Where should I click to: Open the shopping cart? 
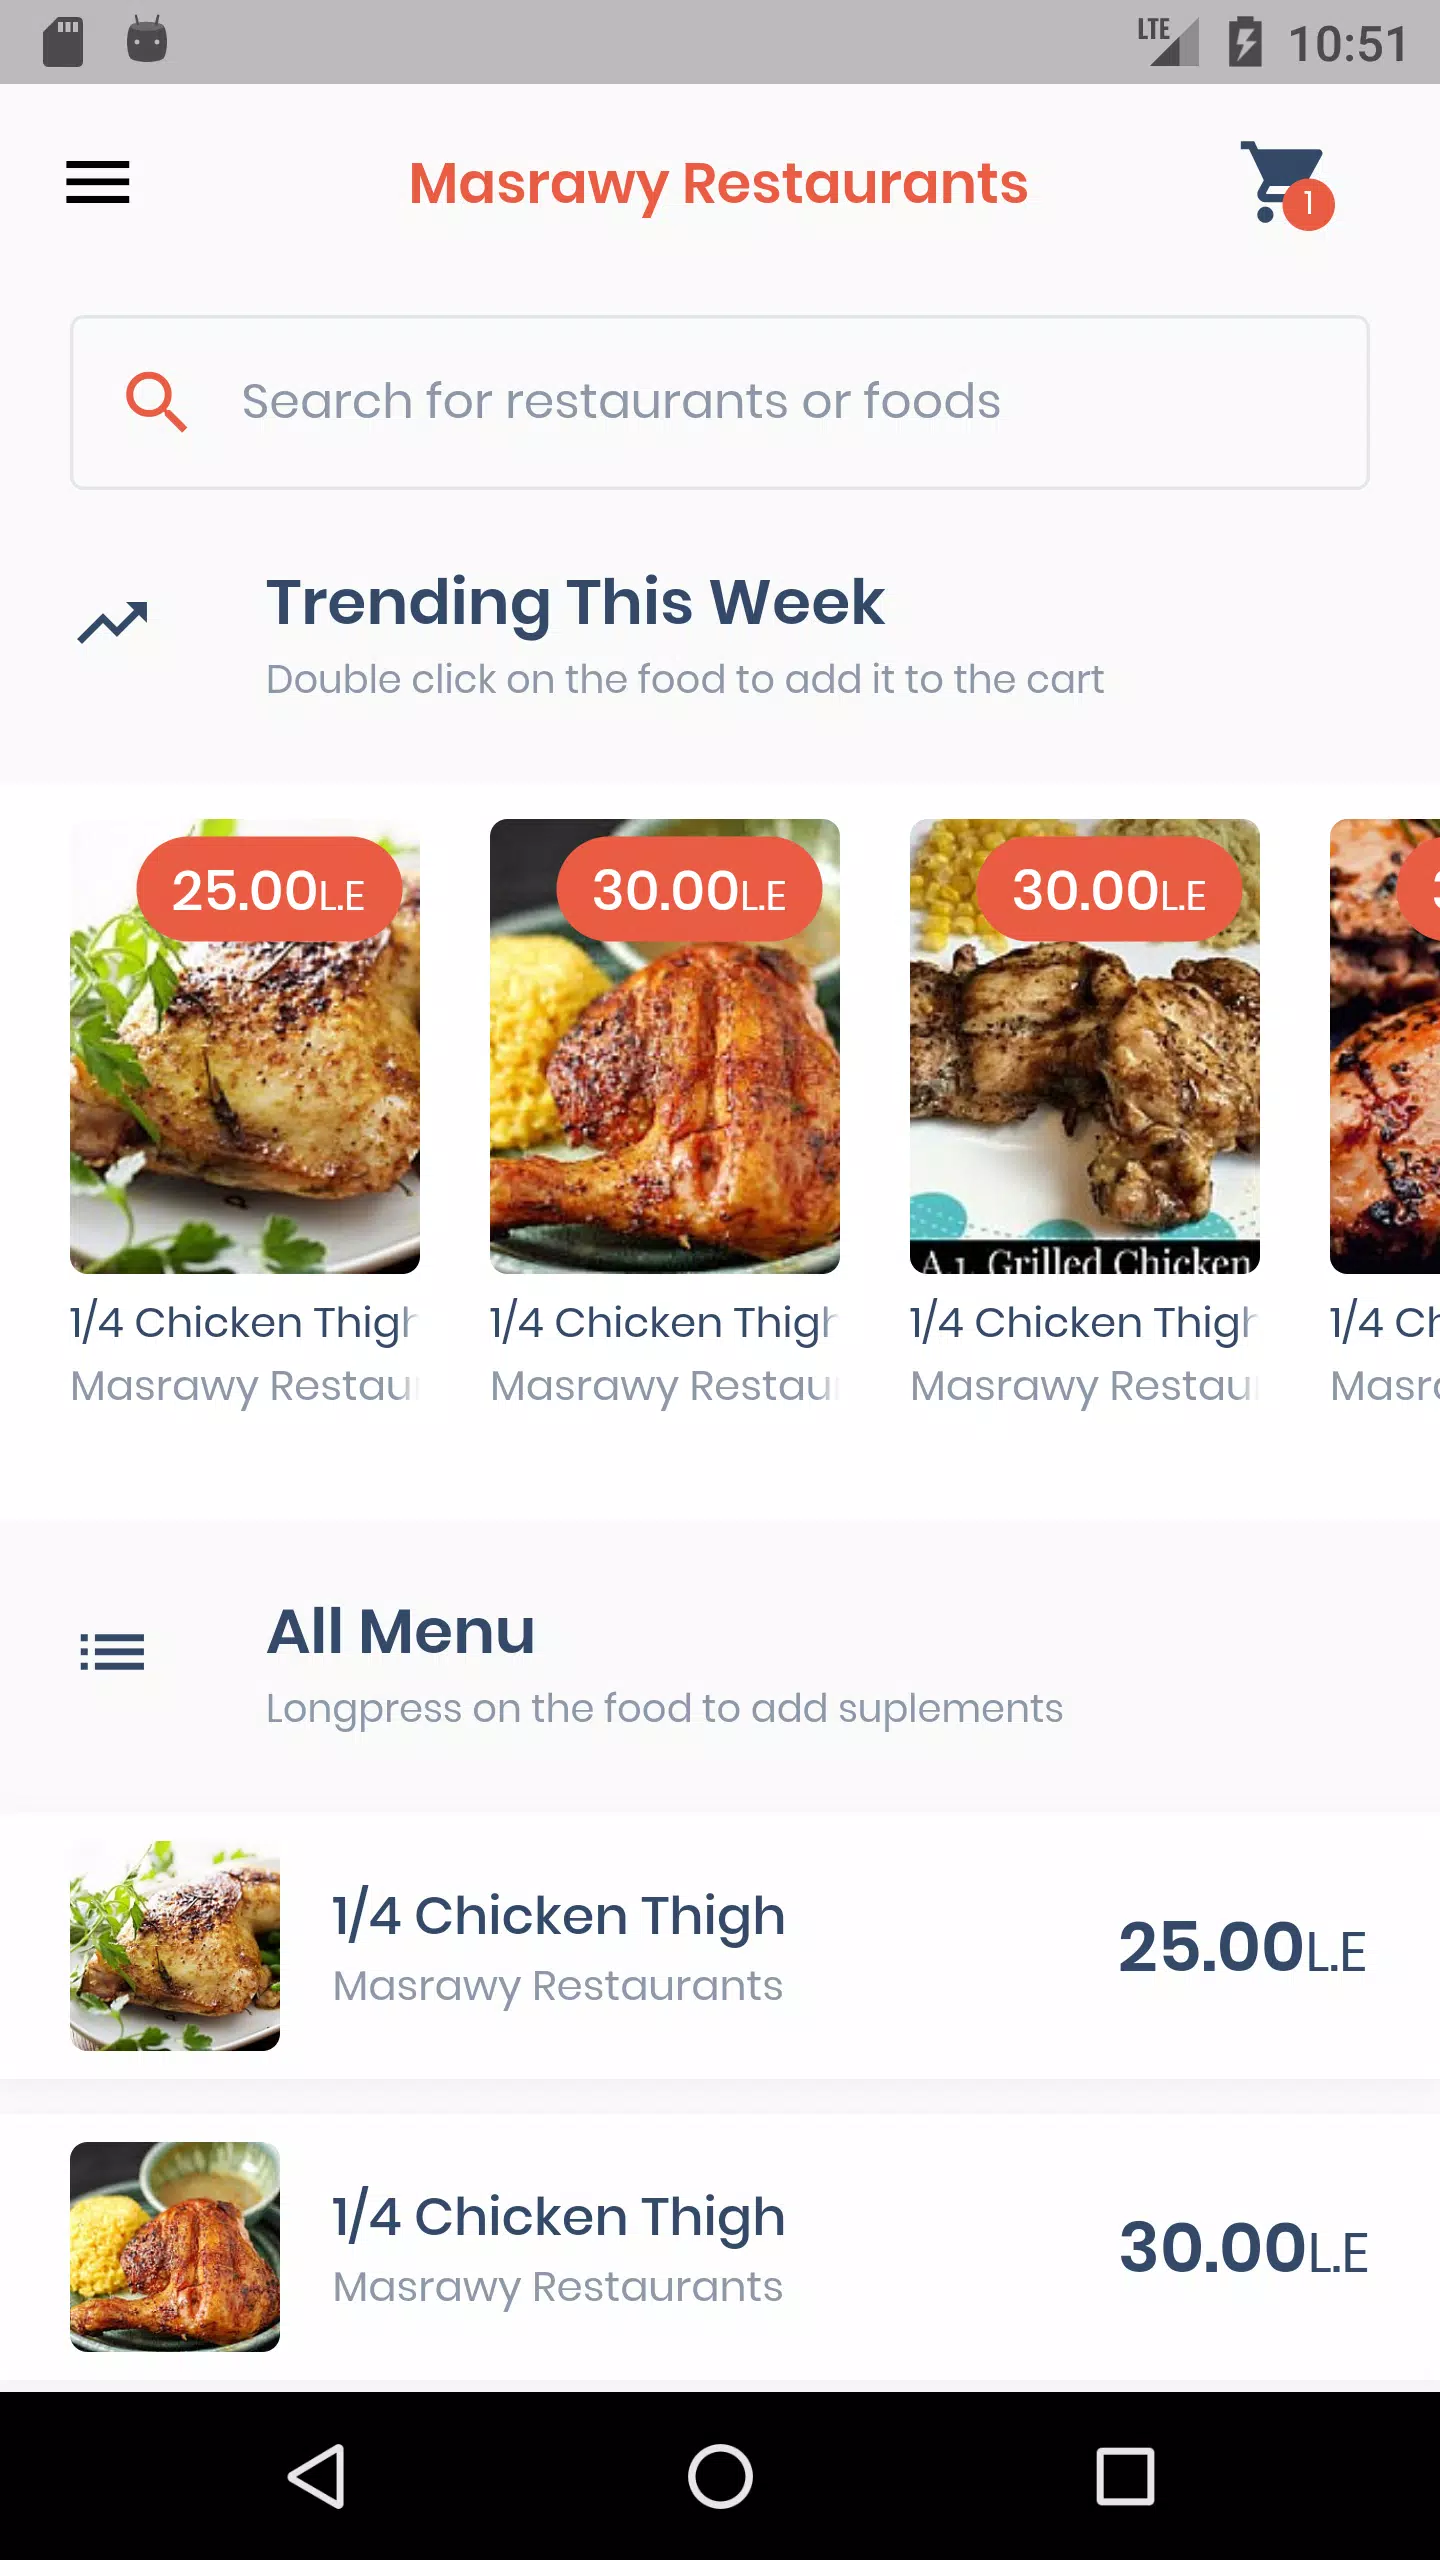click(x=1282, y=182)
